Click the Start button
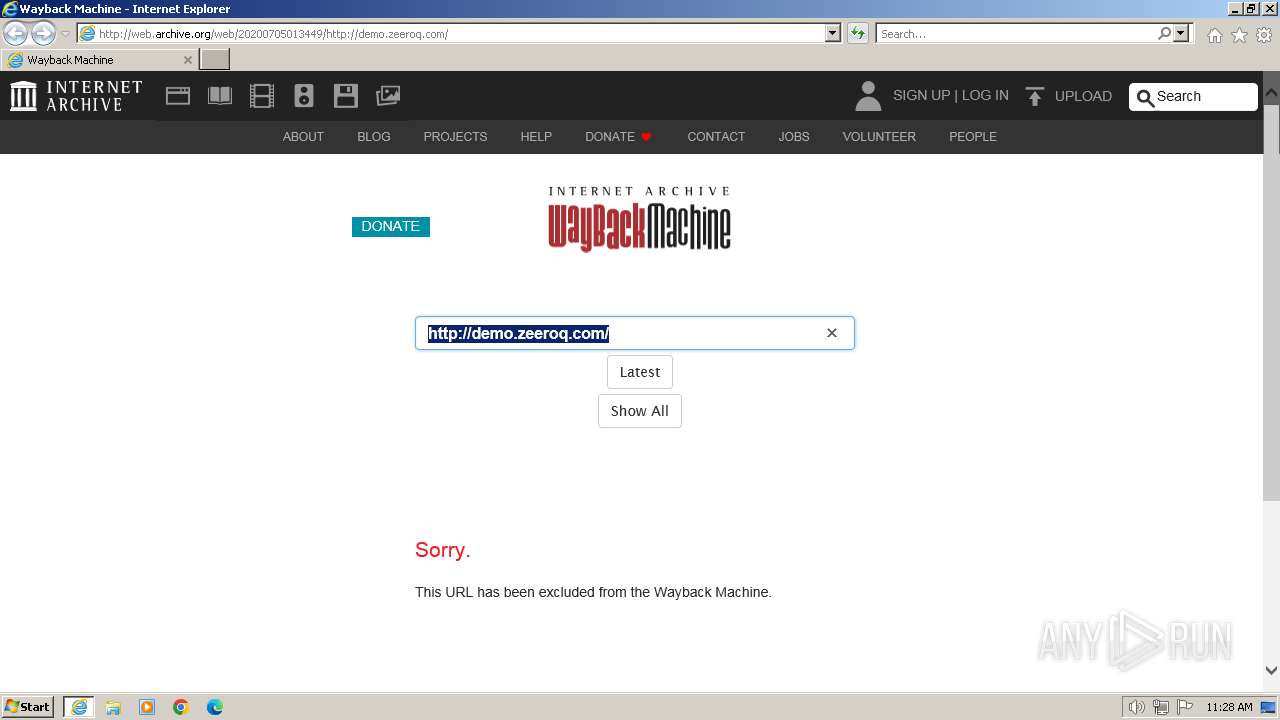Viewport: 1280px width, 720px height. [28, 707]
